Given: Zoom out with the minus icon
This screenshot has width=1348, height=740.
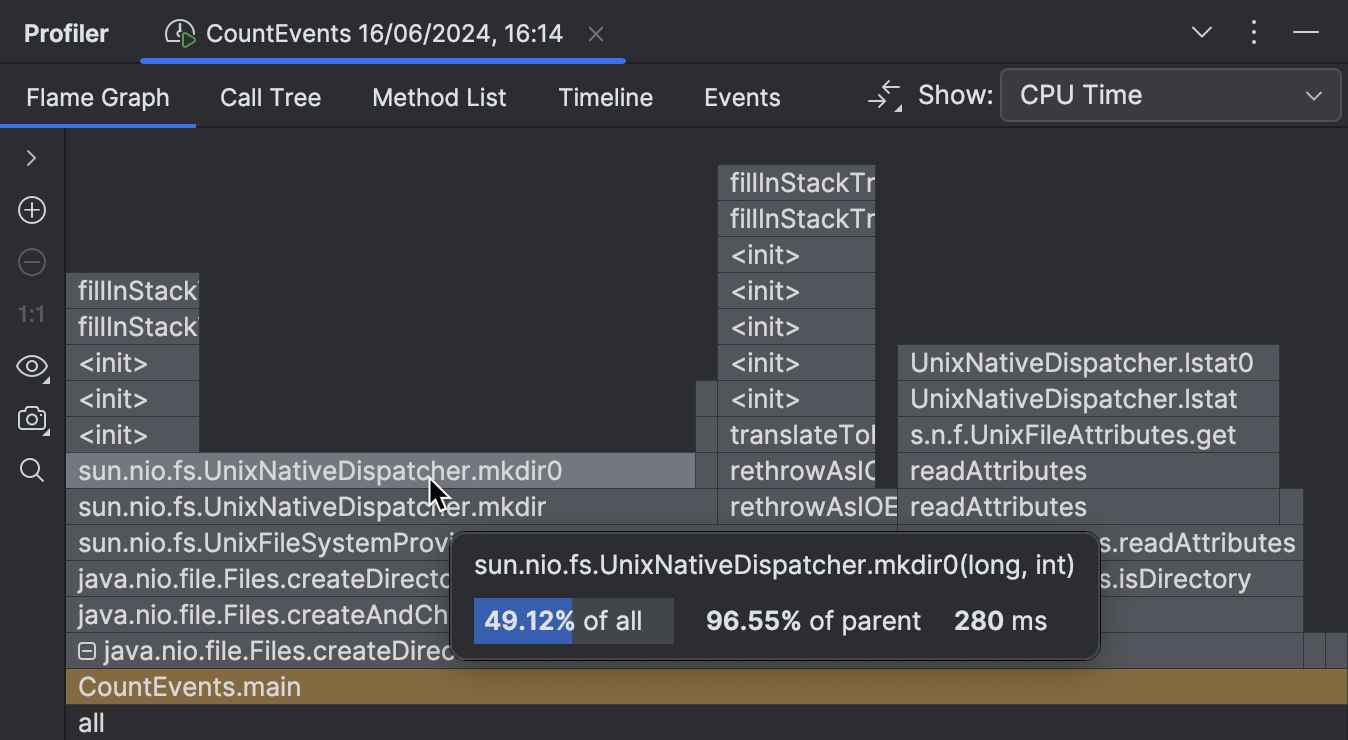Looking at the screenshot, I should pos(32,263).
